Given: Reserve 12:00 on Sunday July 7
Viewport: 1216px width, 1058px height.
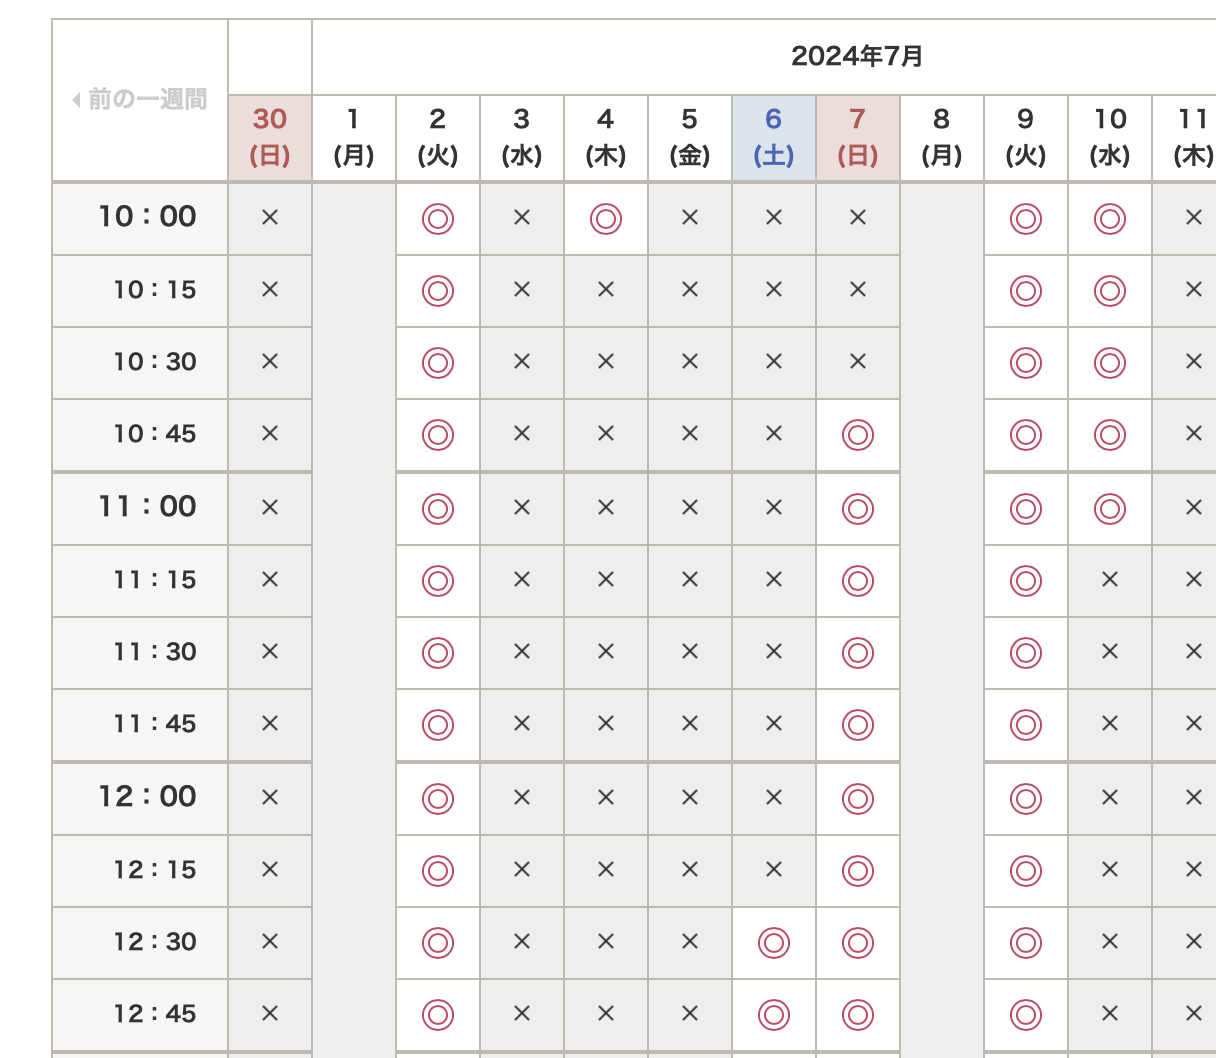Looking at the screenshot, I should 858,798.
